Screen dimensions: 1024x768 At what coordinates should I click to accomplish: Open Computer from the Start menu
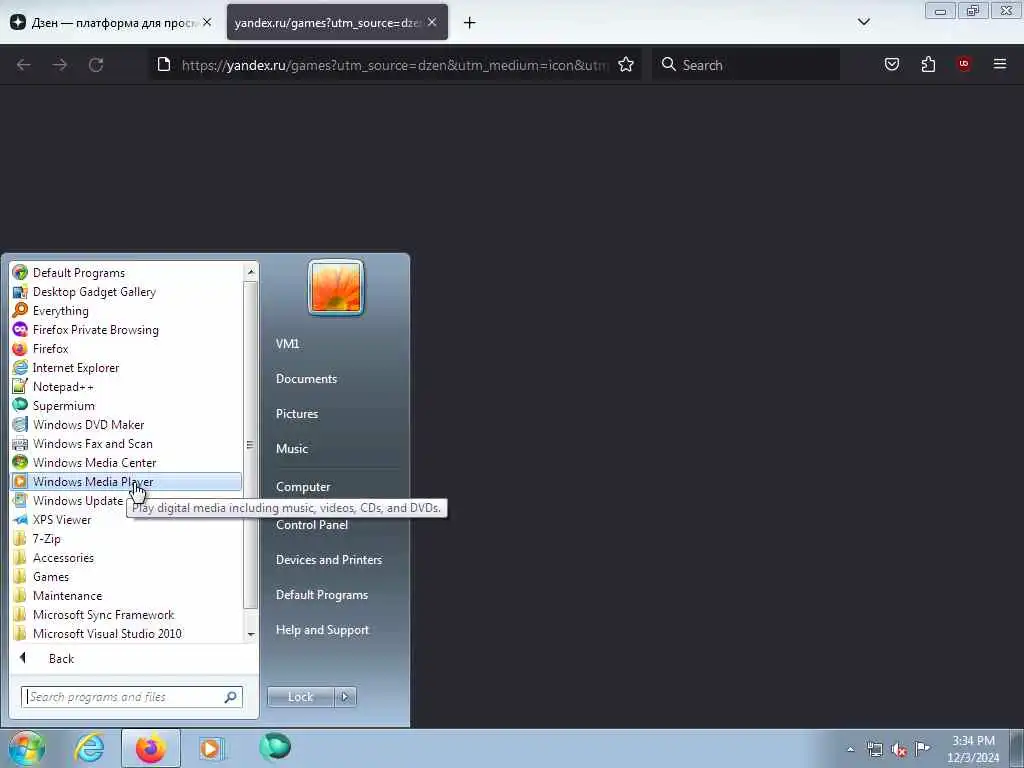point(303,487)
